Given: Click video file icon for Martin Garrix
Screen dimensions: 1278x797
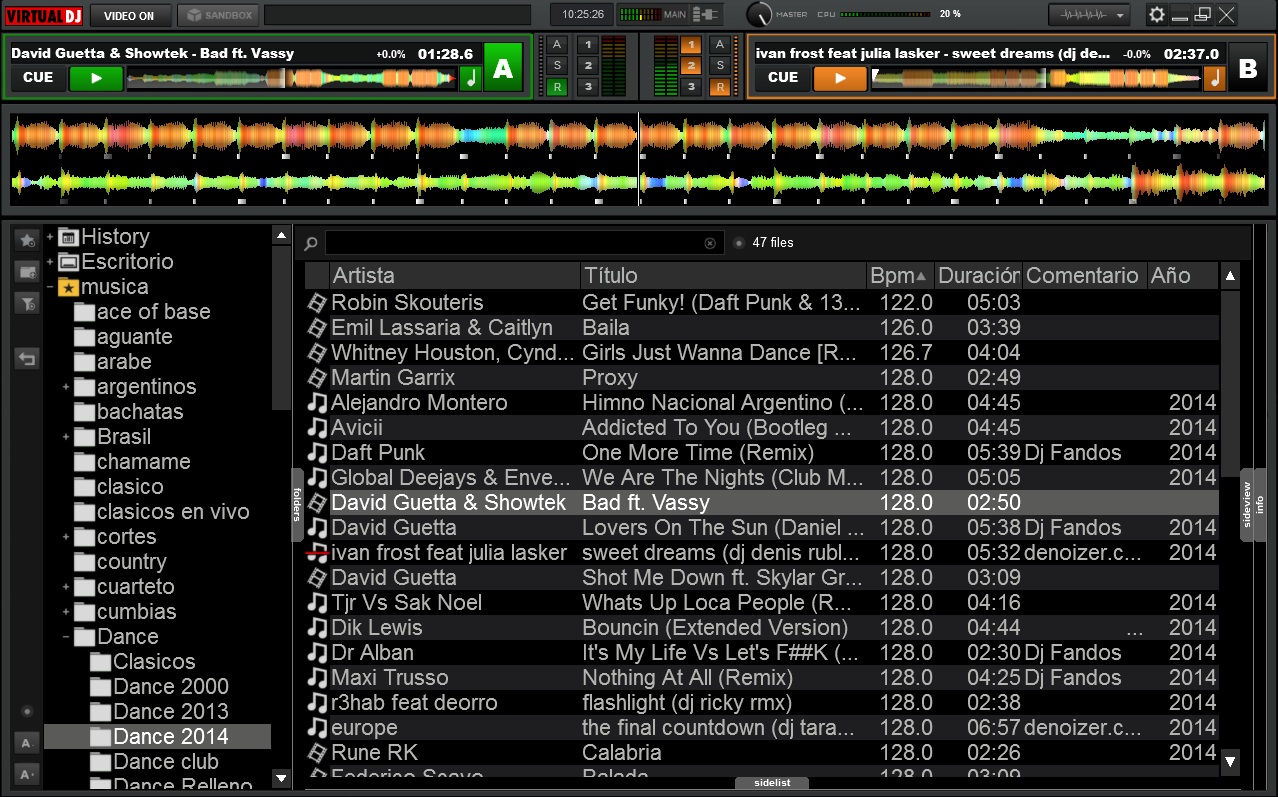Looking at the screenshot, I should coord(317,377).
